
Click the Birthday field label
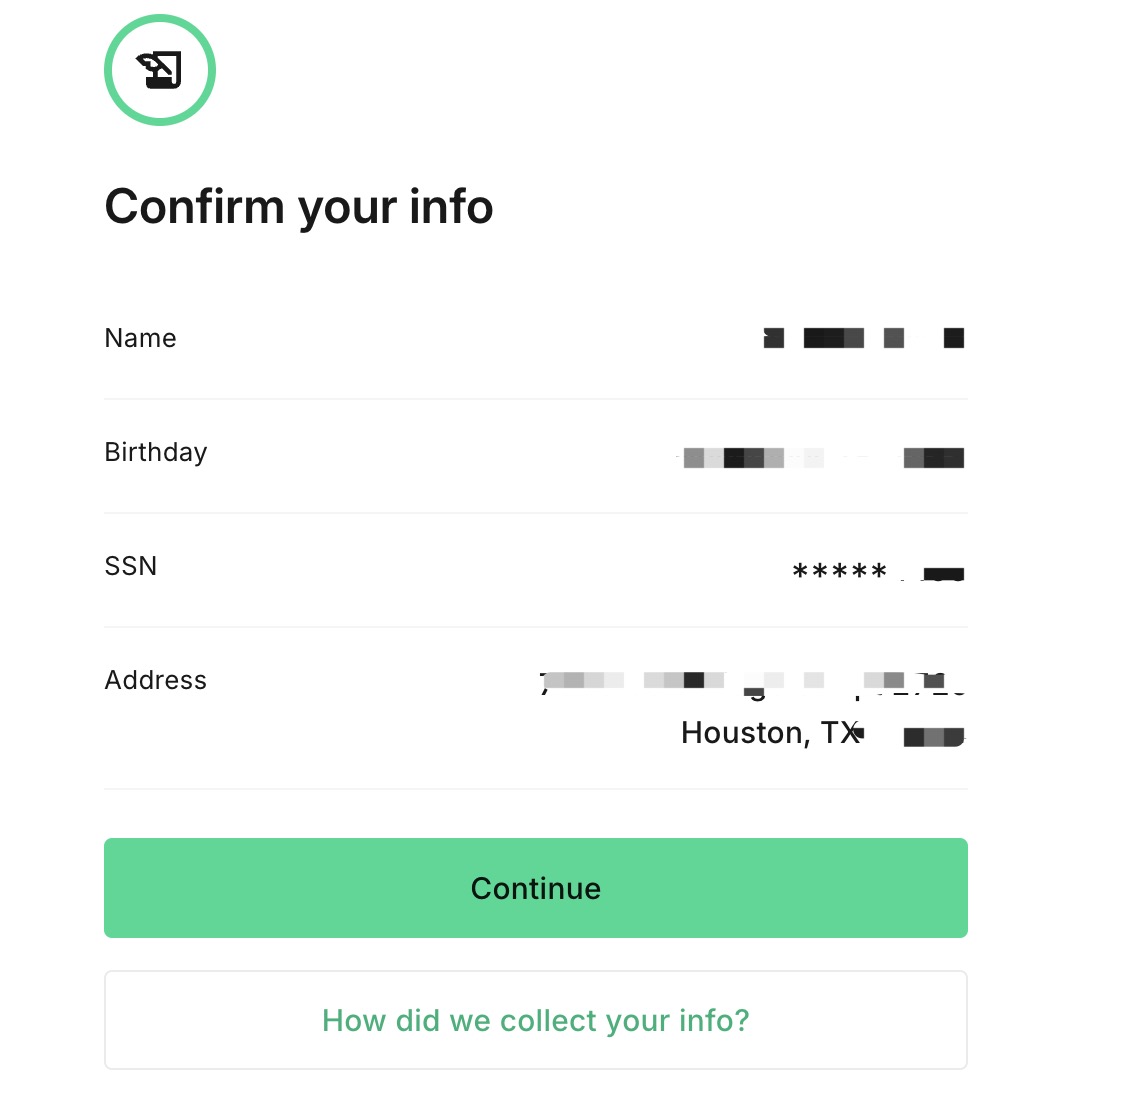[x=155, y=452]
